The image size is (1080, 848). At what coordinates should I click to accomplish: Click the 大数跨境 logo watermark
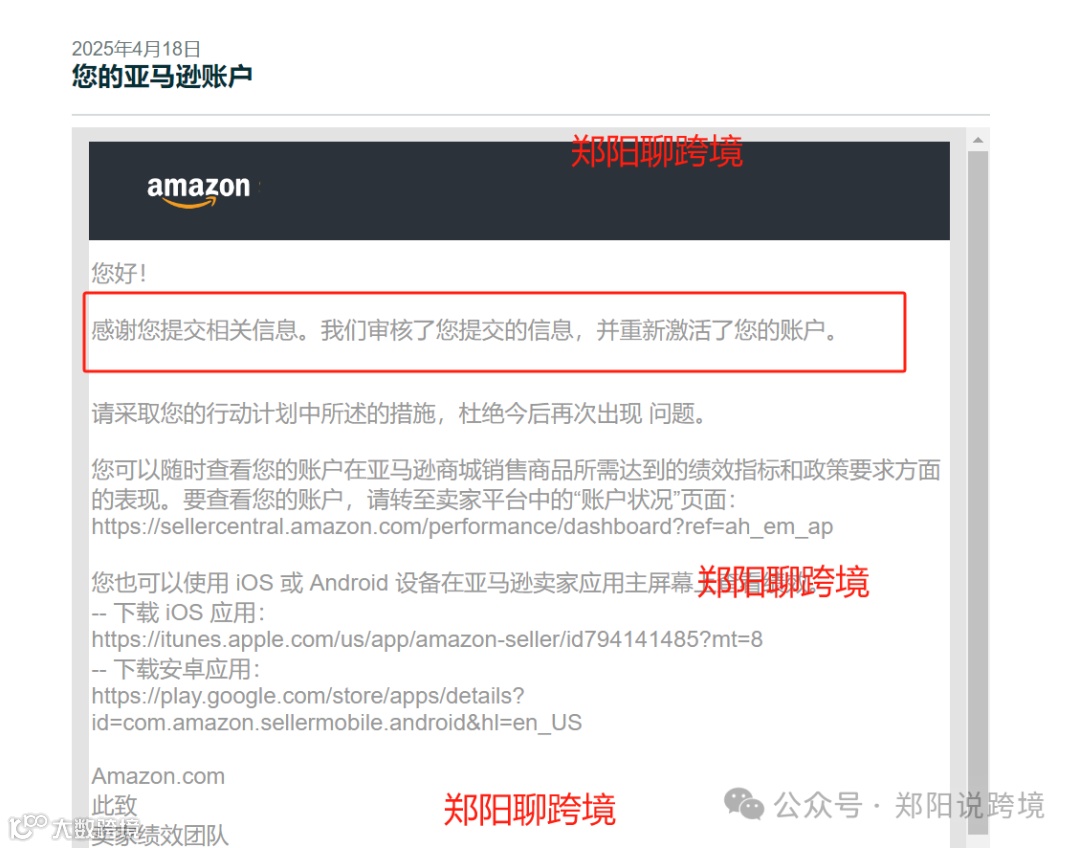click(74, 826)
